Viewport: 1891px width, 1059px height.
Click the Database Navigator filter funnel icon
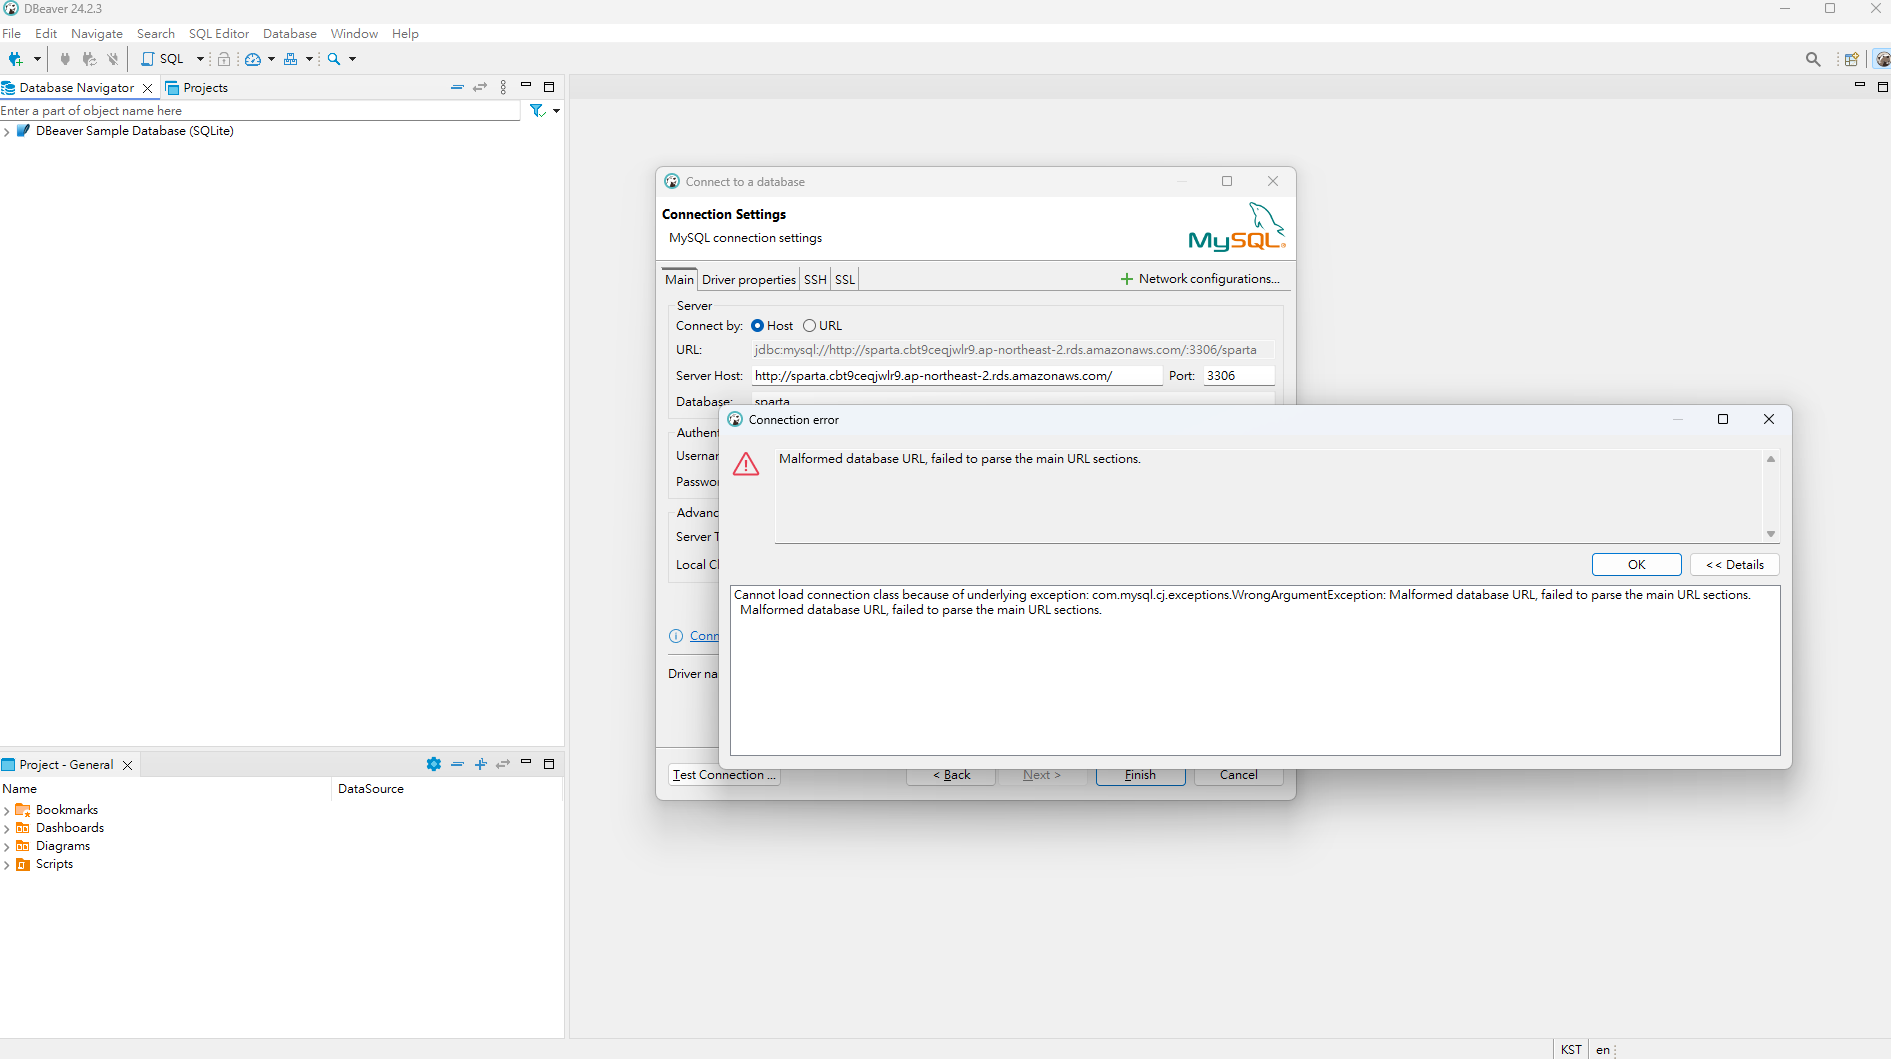(537, 111)
